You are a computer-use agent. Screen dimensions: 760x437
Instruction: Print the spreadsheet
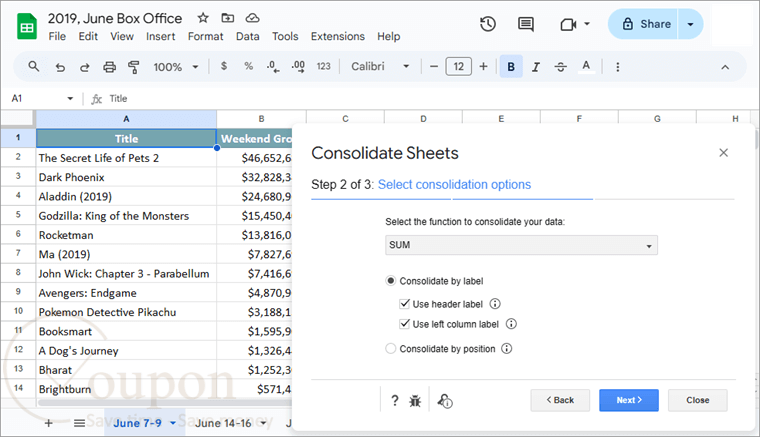(110, 67)
